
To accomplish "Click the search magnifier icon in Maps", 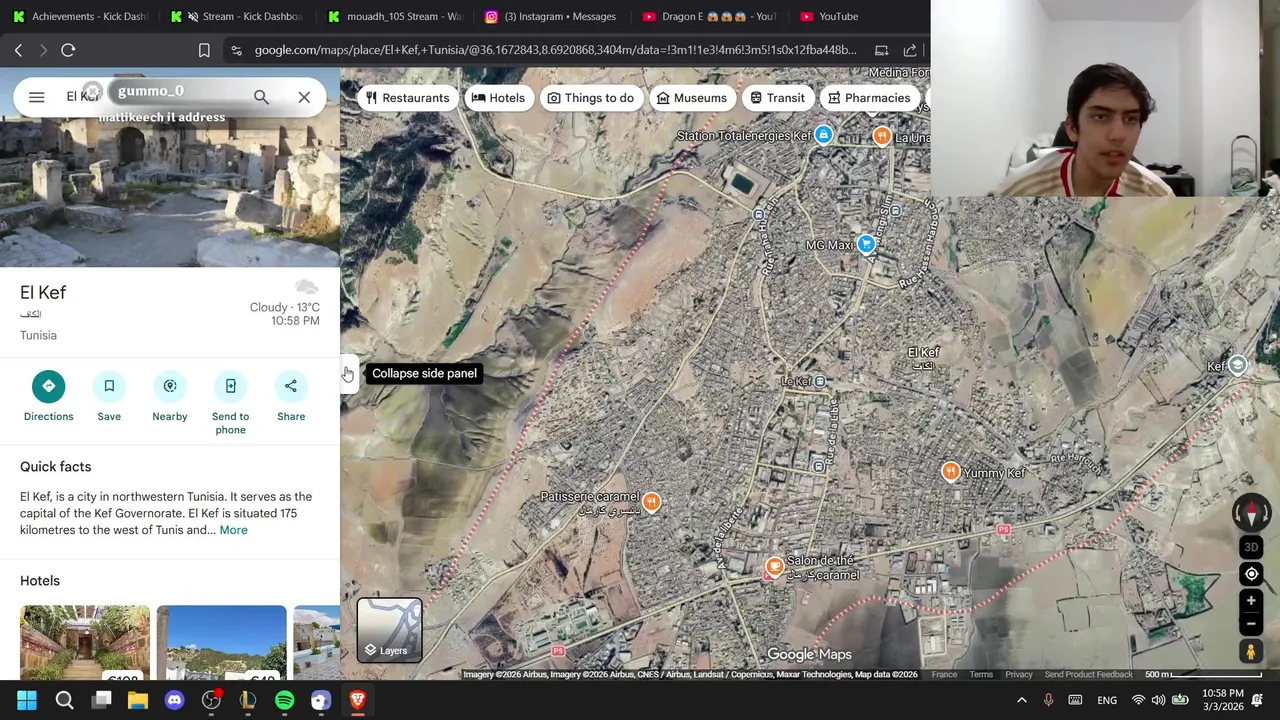I will click(x=261, y=97).
